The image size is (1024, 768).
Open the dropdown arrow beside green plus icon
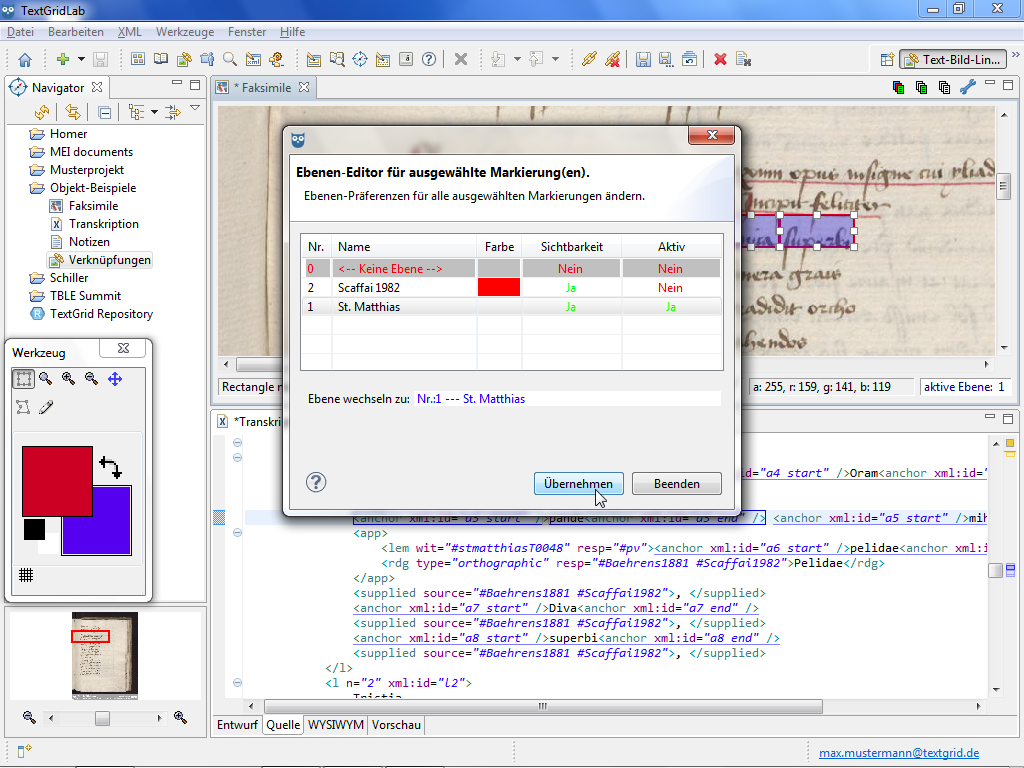click(82, 60)
